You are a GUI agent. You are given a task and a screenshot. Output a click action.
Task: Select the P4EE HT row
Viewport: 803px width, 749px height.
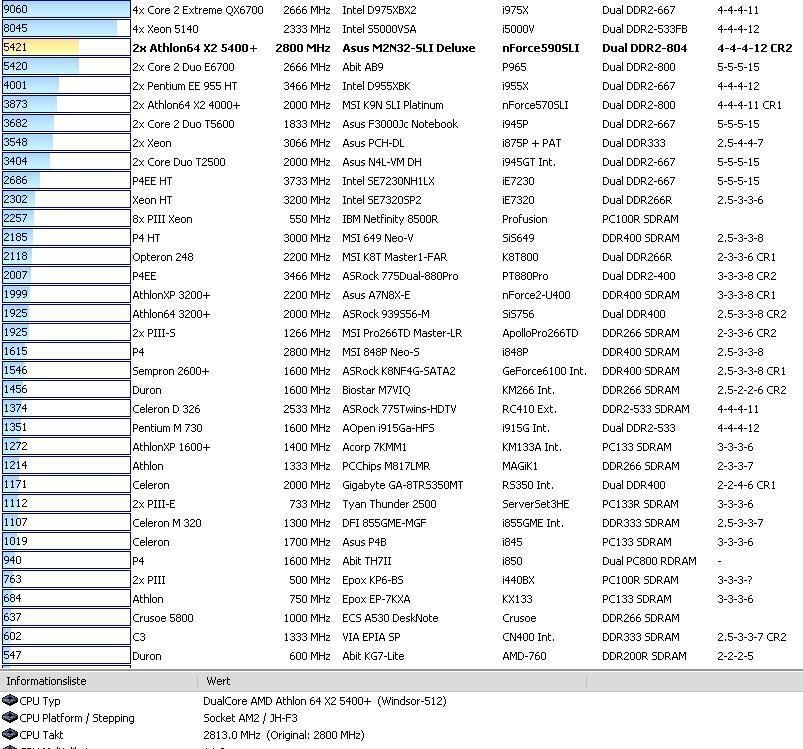tap(402, 181)
